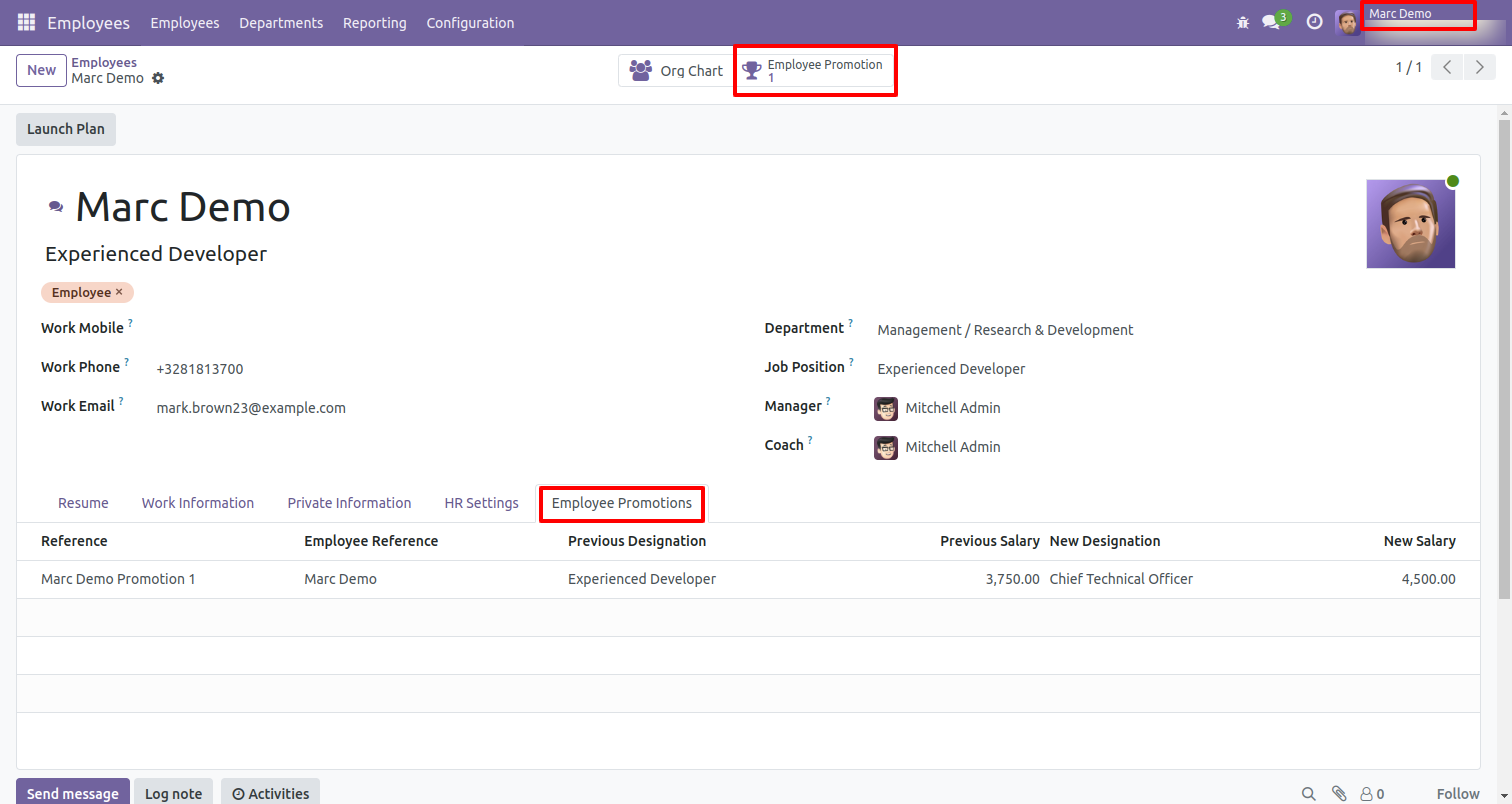Open the apps grid menu icon
1512x804 pixels.
[x=26, y=22]
